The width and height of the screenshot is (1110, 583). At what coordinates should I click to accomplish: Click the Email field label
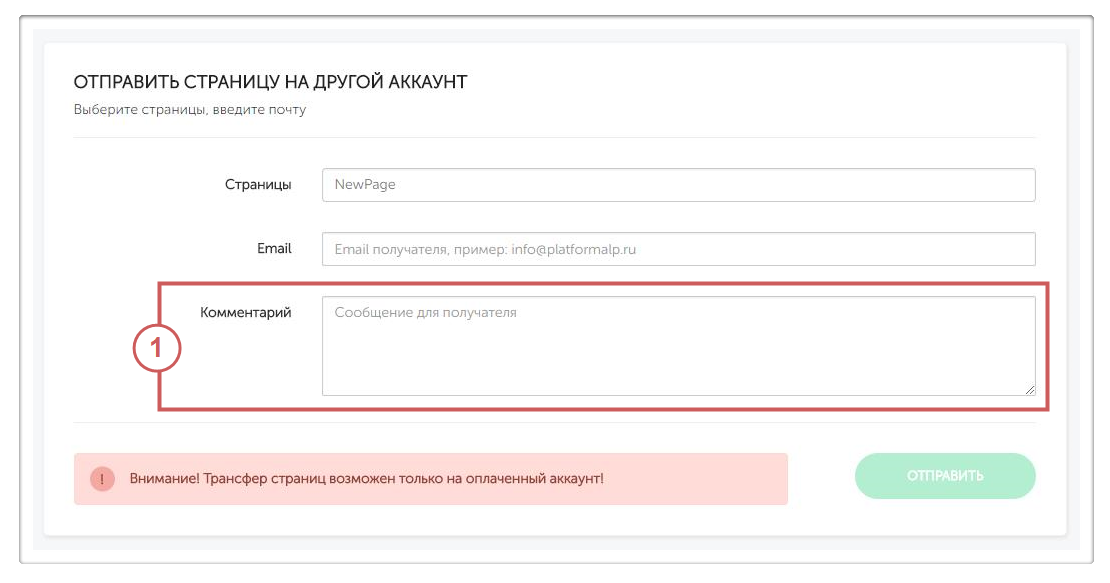click(274, 248)
